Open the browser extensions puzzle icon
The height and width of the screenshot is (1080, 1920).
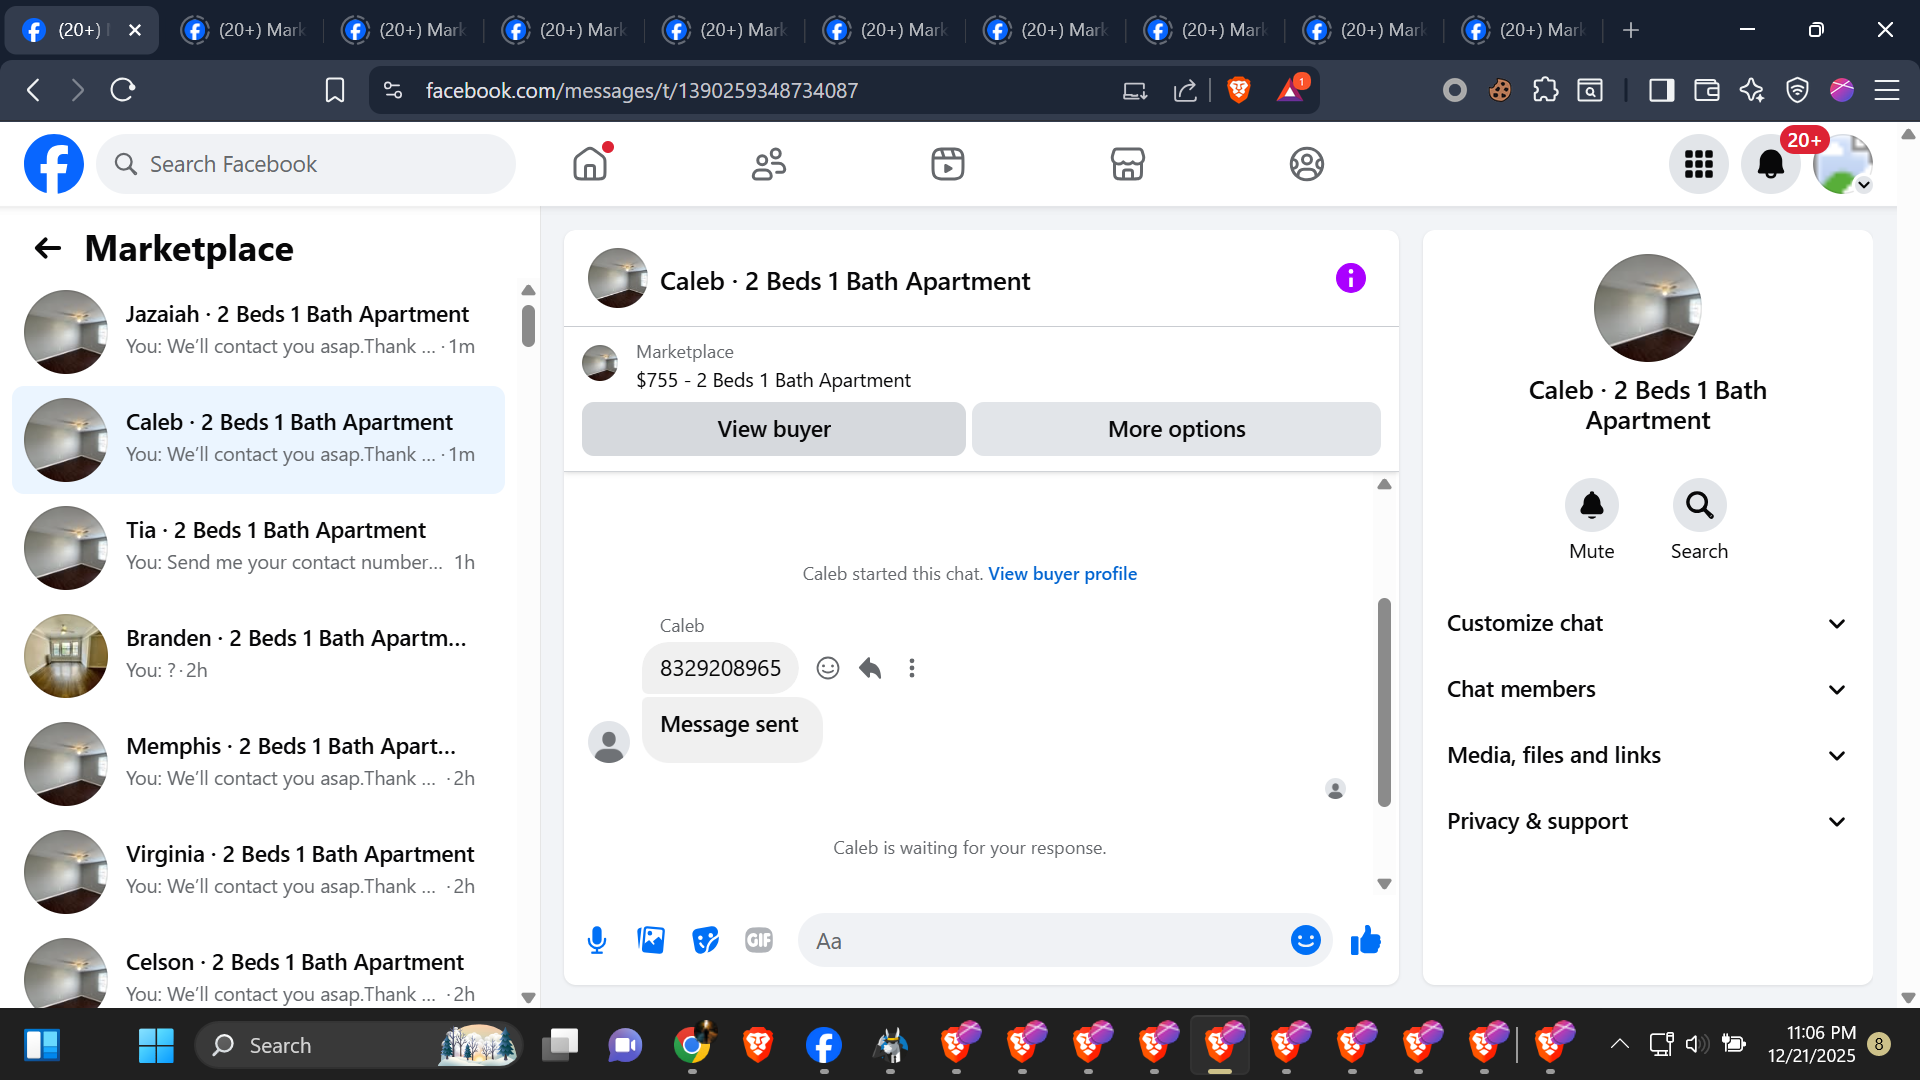(1545, 90)
